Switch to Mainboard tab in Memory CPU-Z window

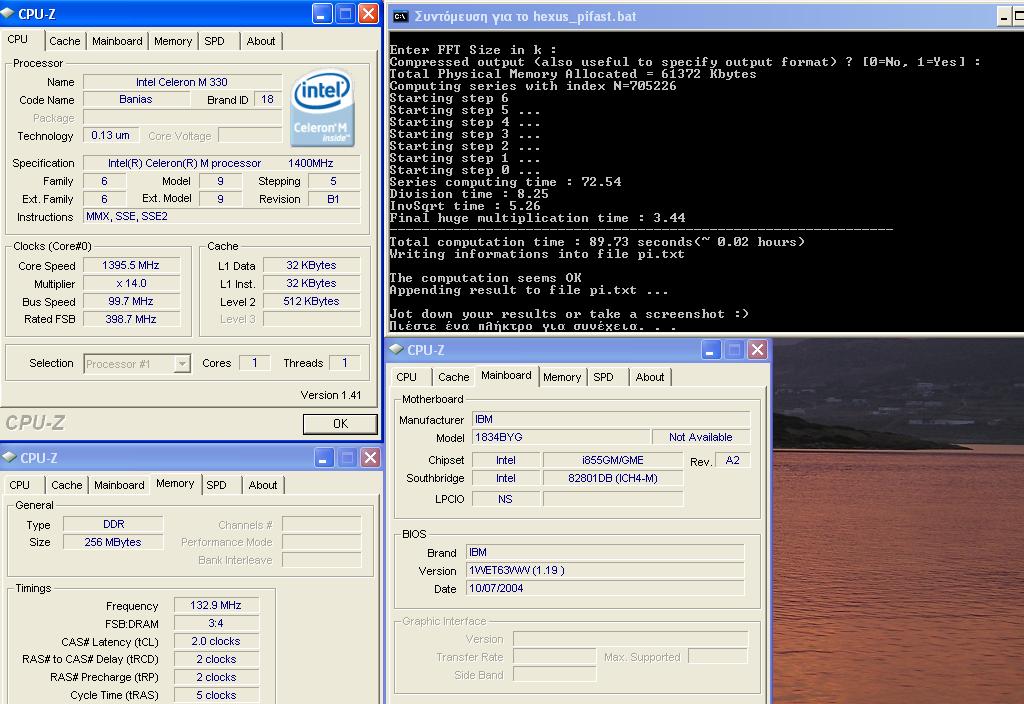(119, 485)
